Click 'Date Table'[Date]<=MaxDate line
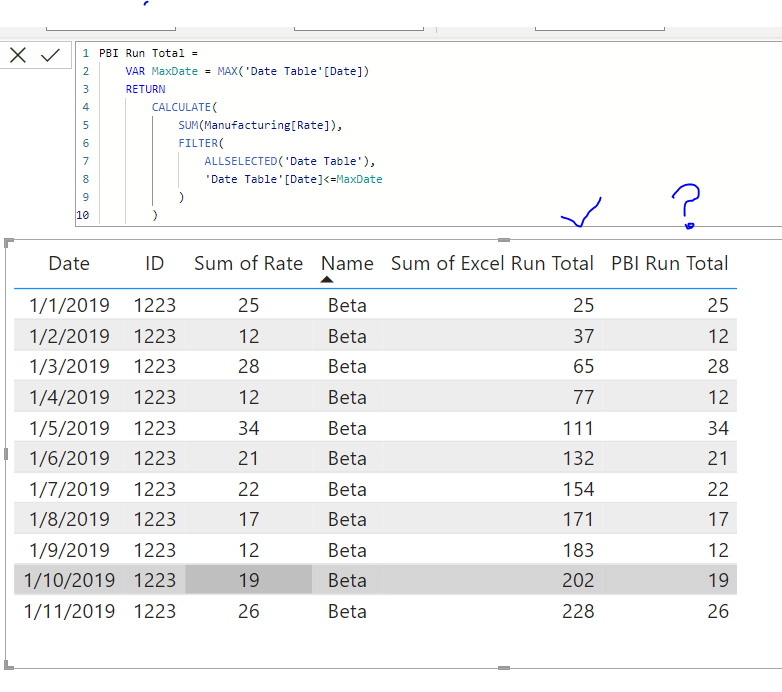This screenshot has width=782, height=692. (x=293, y=179)
